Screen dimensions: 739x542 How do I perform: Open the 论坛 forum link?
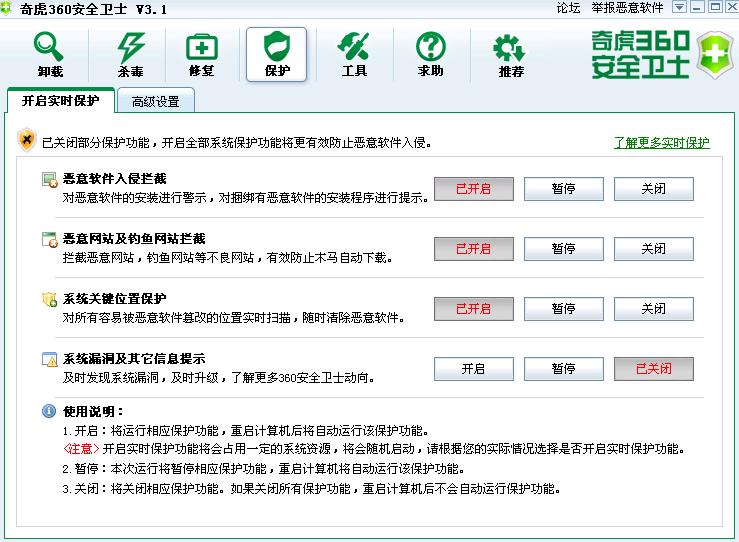pos(568,8)
